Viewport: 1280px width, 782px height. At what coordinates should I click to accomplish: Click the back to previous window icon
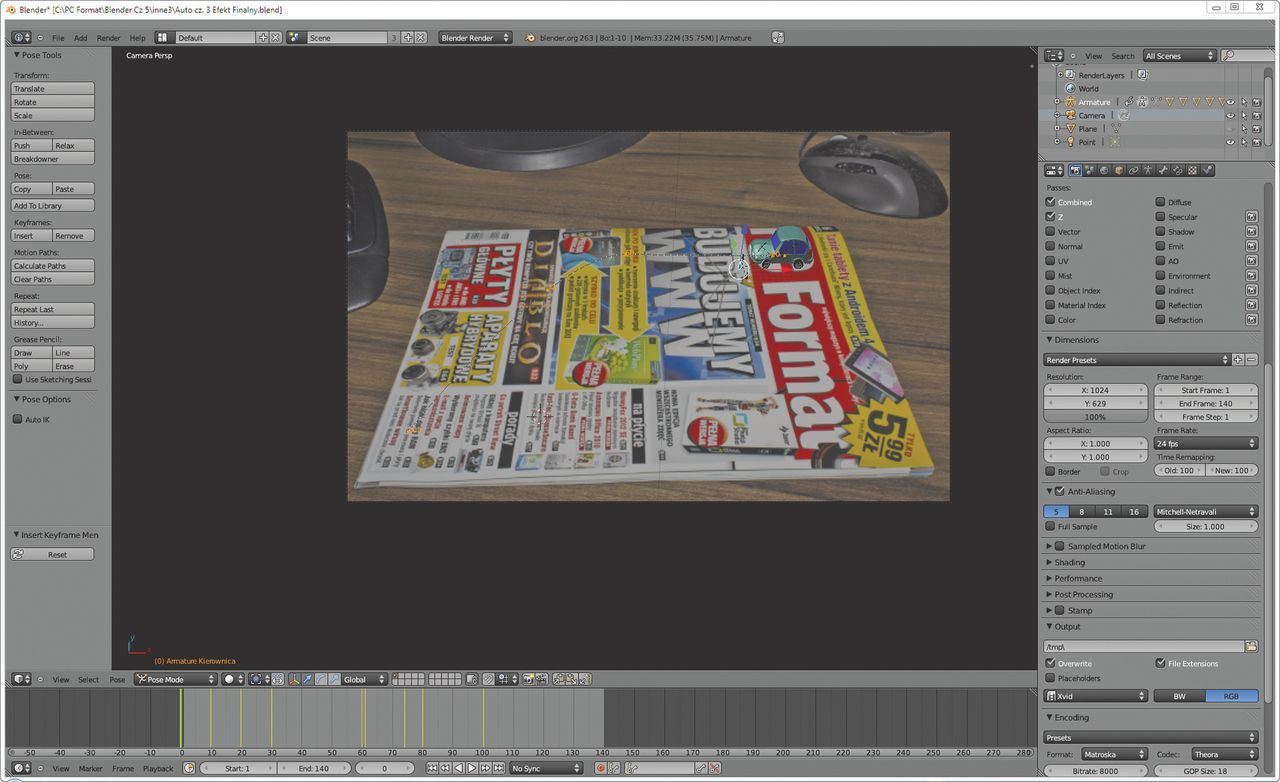[x=778, y=38]
